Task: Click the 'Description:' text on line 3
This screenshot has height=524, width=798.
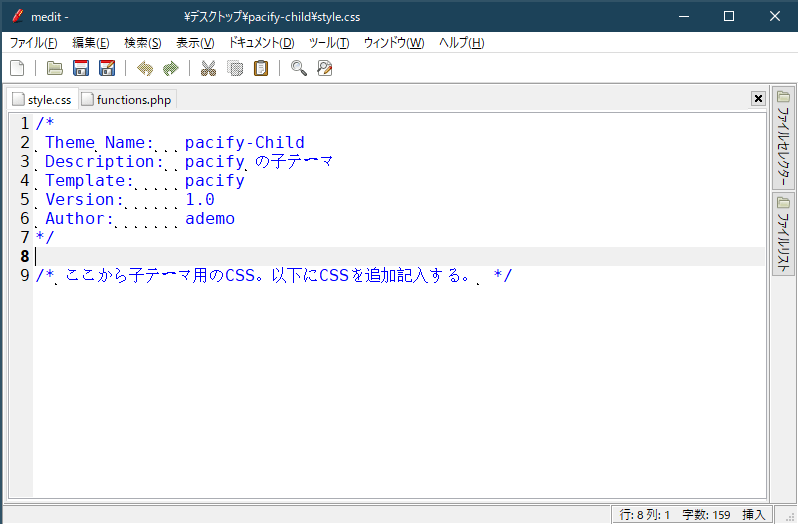Action: (x=104, y=161)
